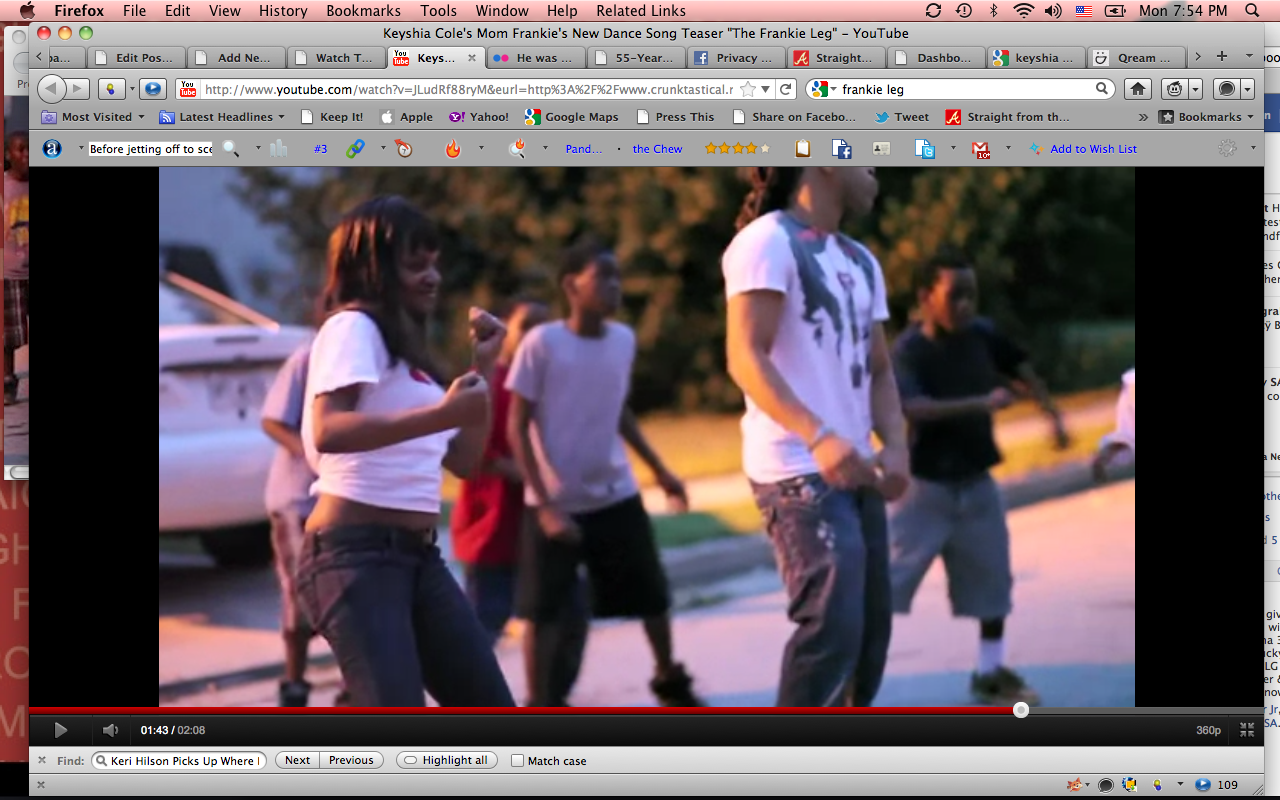Enable the Match case checkbox
Image resolution: width=1280 pixels, height=800 pixels.
click(517, 761)
